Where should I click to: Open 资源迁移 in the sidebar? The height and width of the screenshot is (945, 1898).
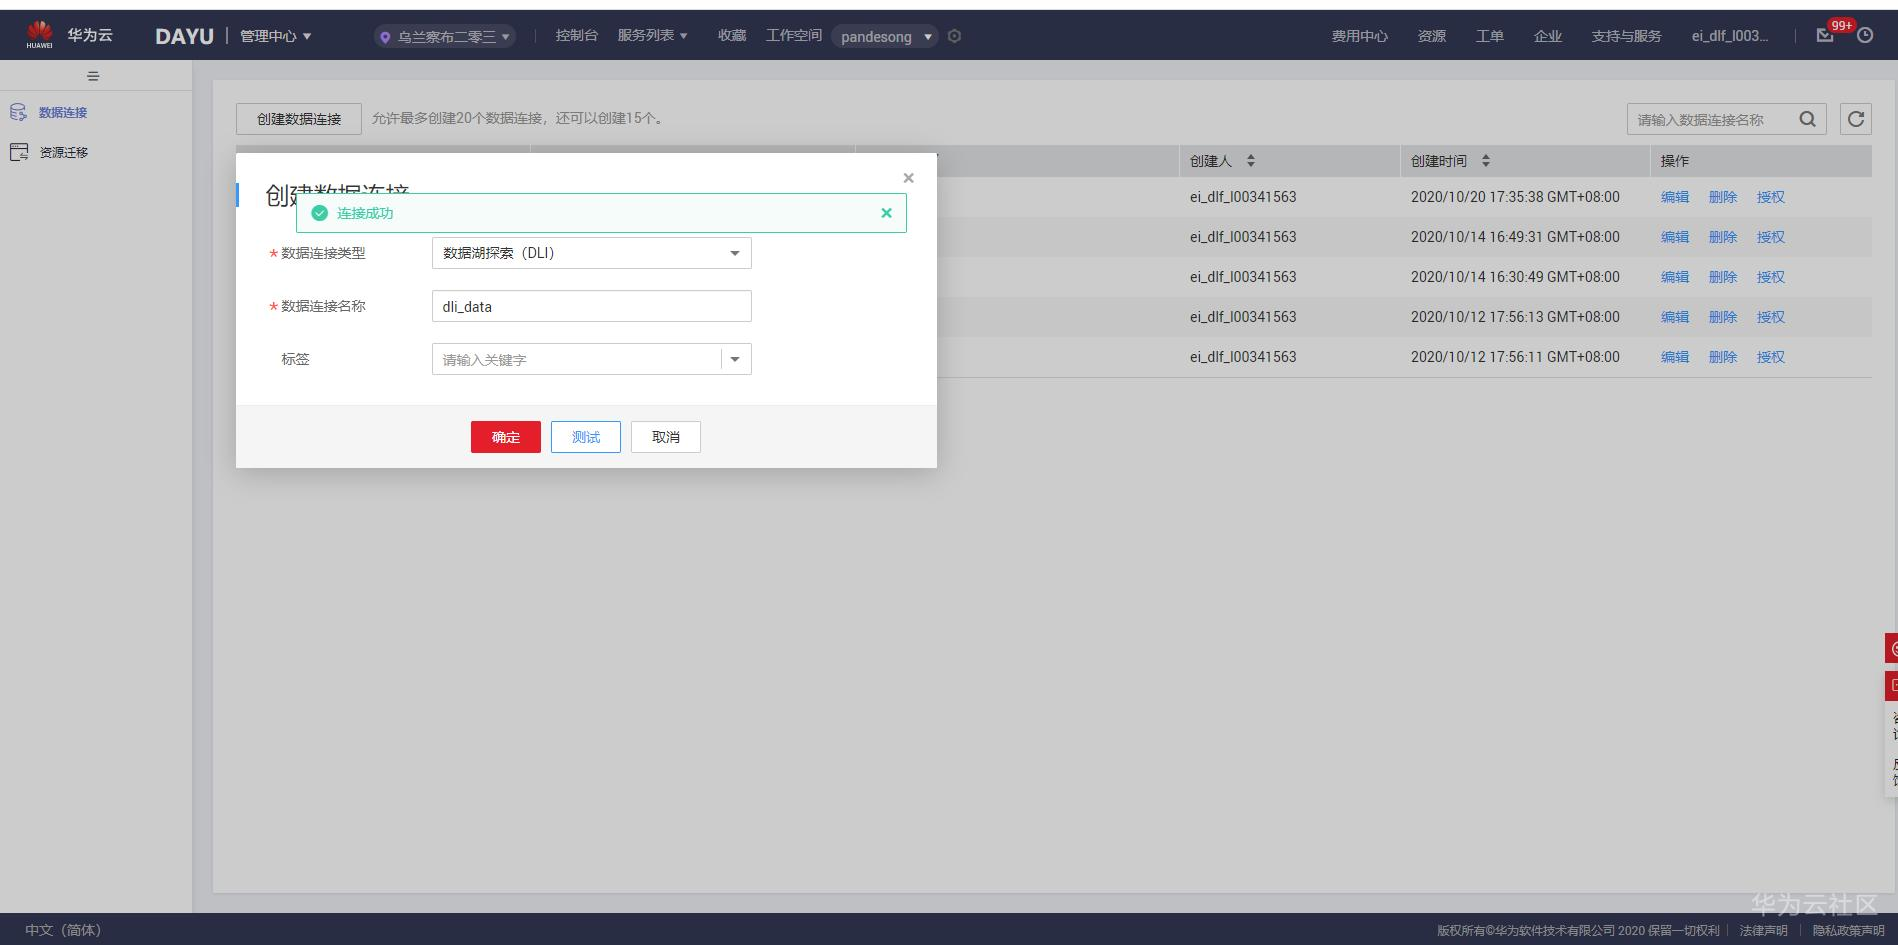click(64, 153)
